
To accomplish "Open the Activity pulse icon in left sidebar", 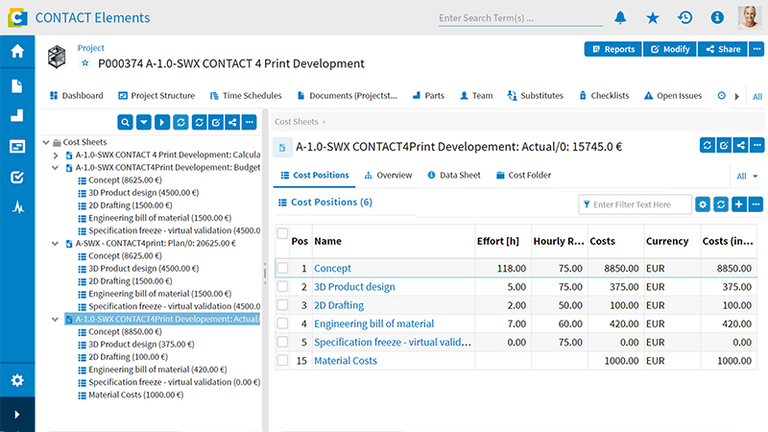I will (18, 208).
